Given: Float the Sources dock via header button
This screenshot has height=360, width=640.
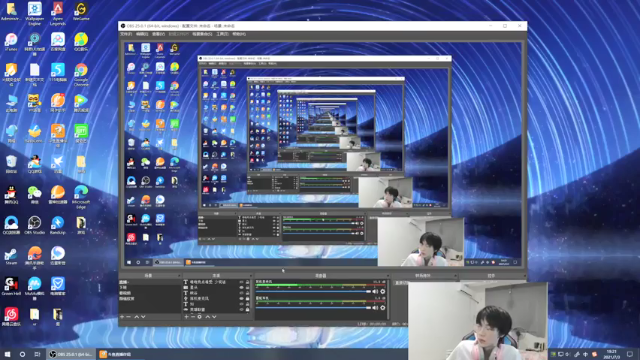Looking at the screenshot, I should [x=251, y=276].
